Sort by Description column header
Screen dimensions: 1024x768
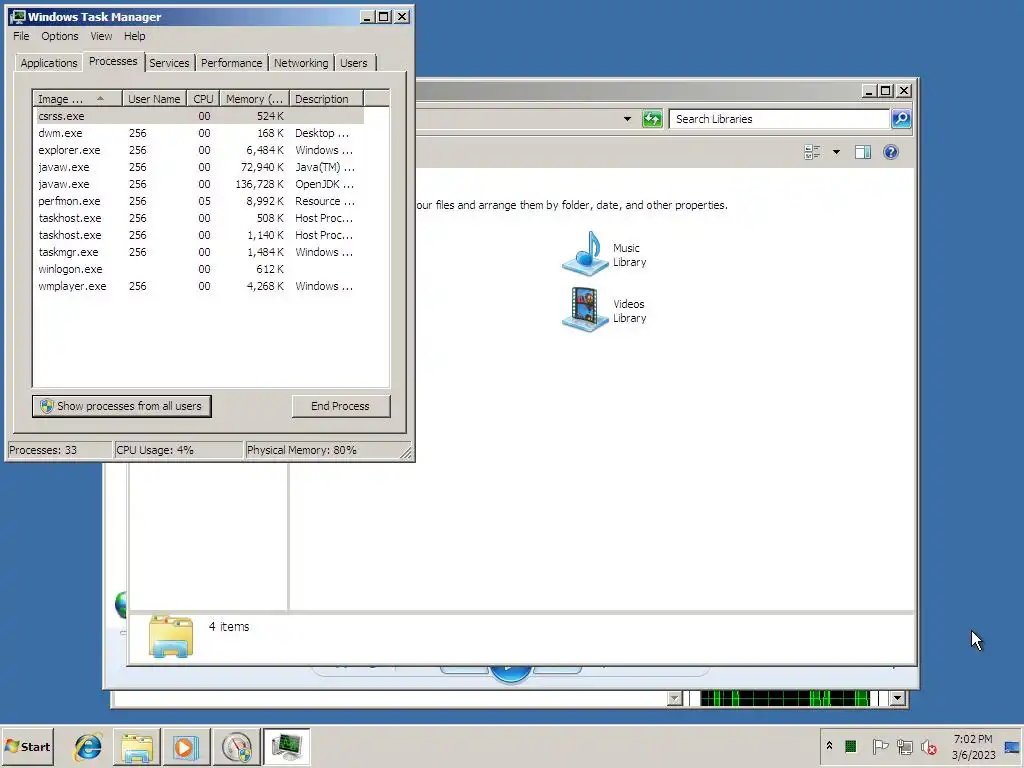pyautogui.click(x=326, y=99)
